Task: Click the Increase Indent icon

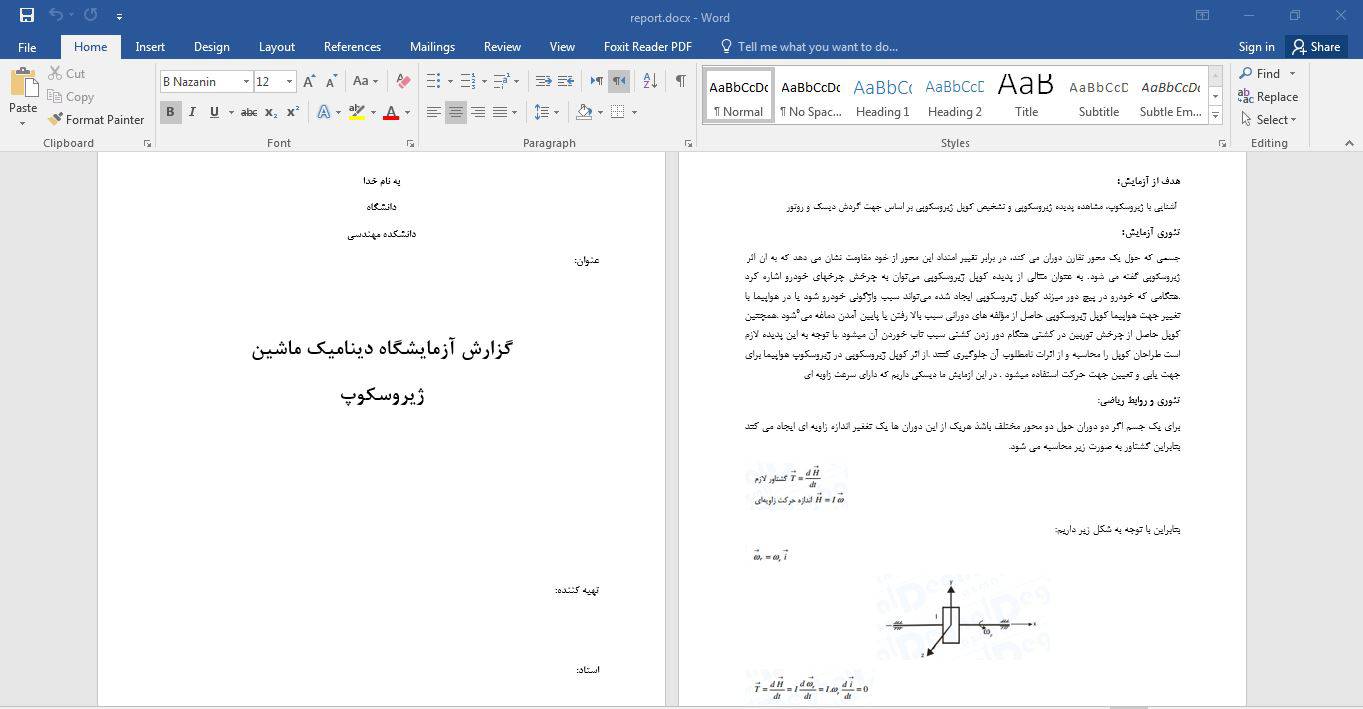Action: tap(566, 81)
